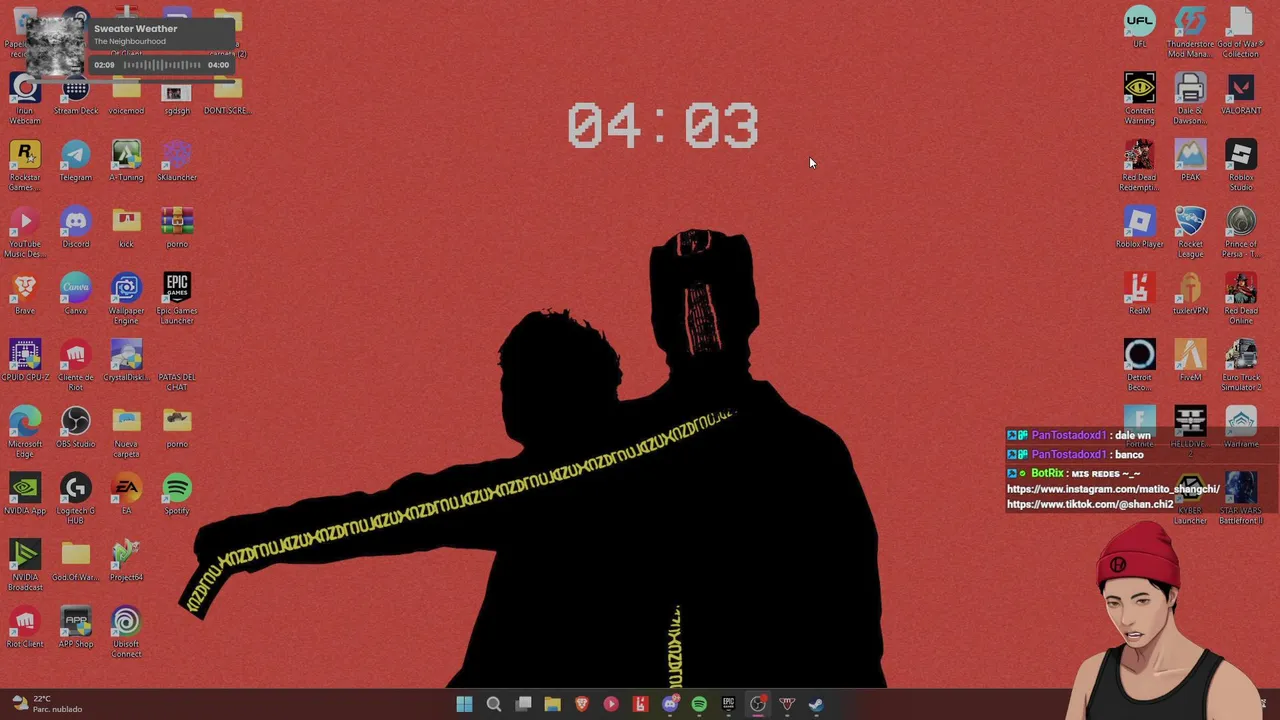Open the Content Warning game shortcut
Viewport: 1280px width, 720px height.
(1139, 98)
